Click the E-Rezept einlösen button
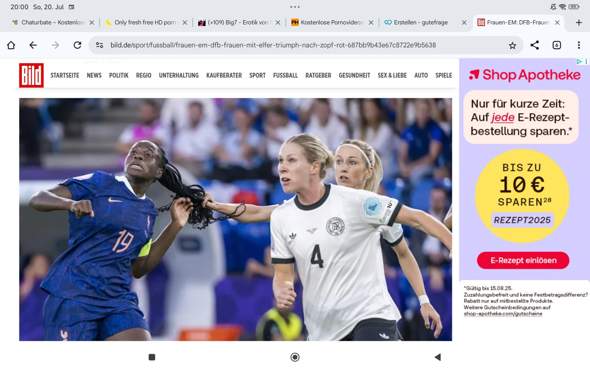Screen dimensions: 590x368 pos(523,260)
